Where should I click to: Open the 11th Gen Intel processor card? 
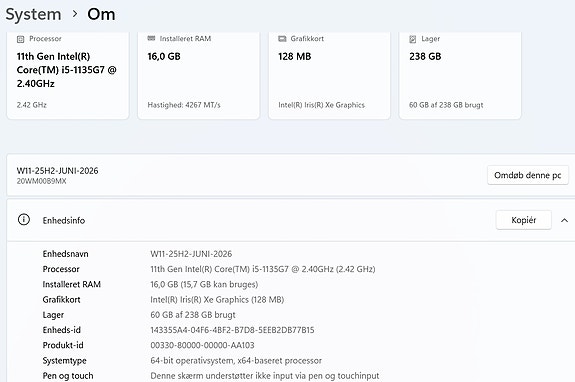point(68,75)
